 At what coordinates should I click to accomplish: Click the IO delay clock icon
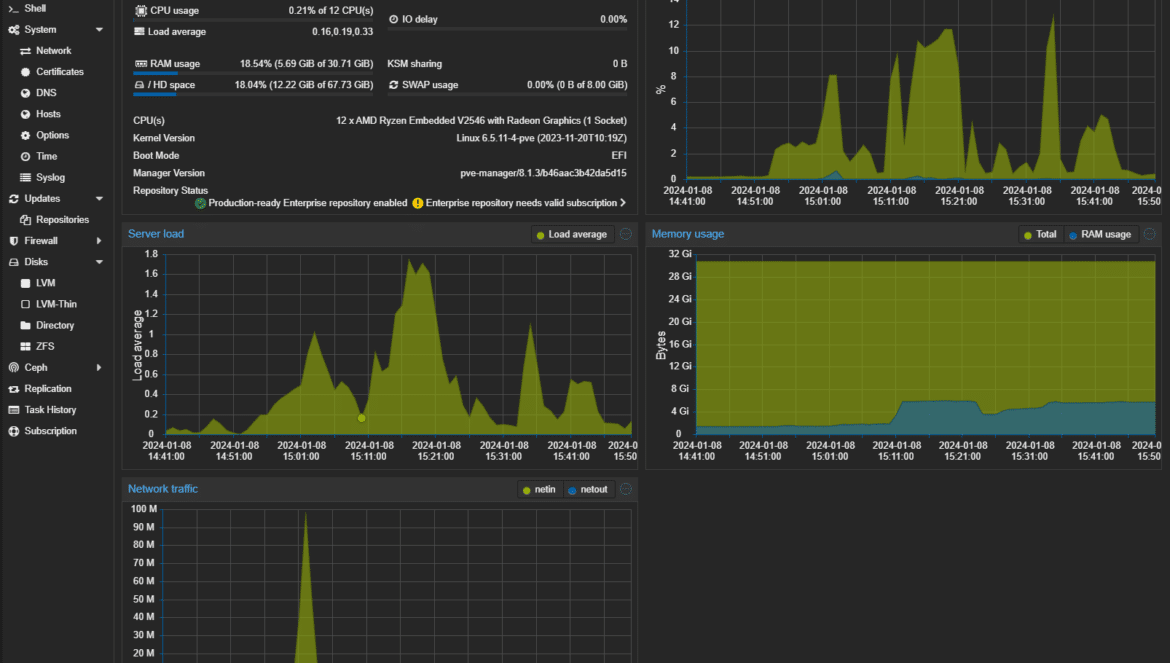click(394, 19)
